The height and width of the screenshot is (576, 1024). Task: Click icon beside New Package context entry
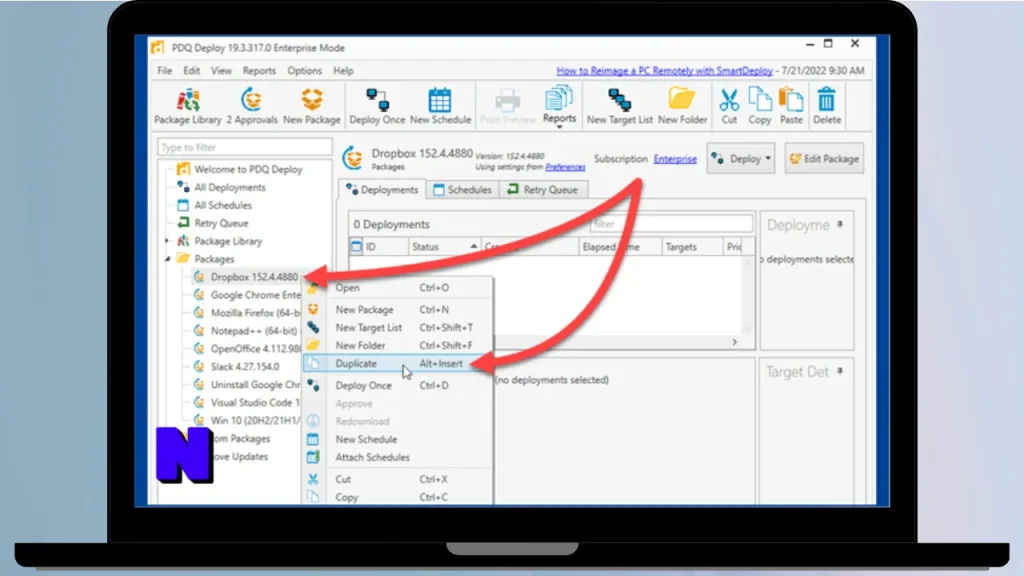tap(313, 310)
